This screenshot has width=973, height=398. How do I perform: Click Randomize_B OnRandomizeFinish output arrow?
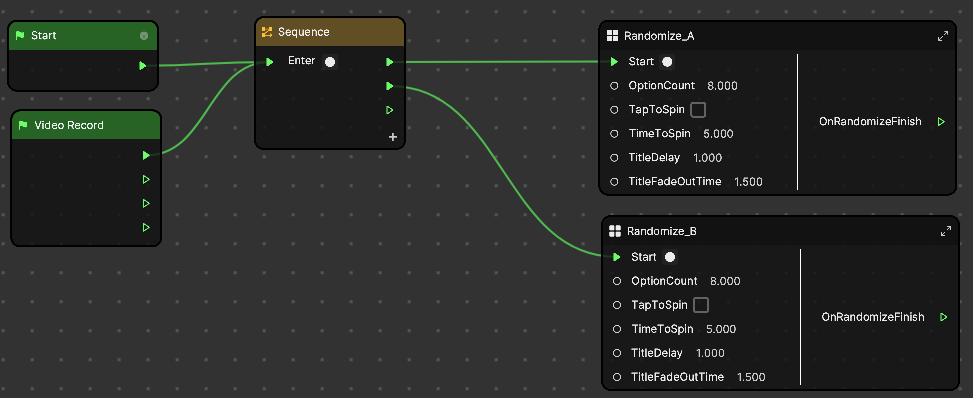coord(943,317)
